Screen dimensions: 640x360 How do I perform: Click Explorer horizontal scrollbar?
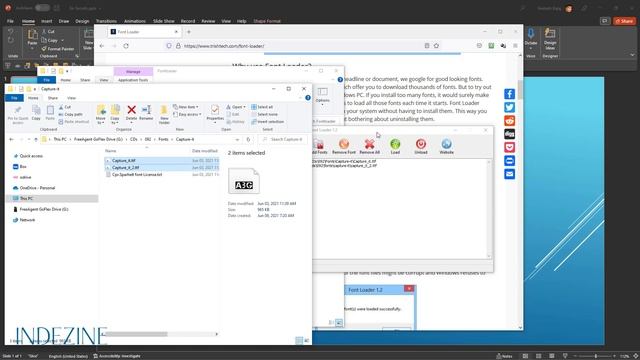(x=135, y=334)
